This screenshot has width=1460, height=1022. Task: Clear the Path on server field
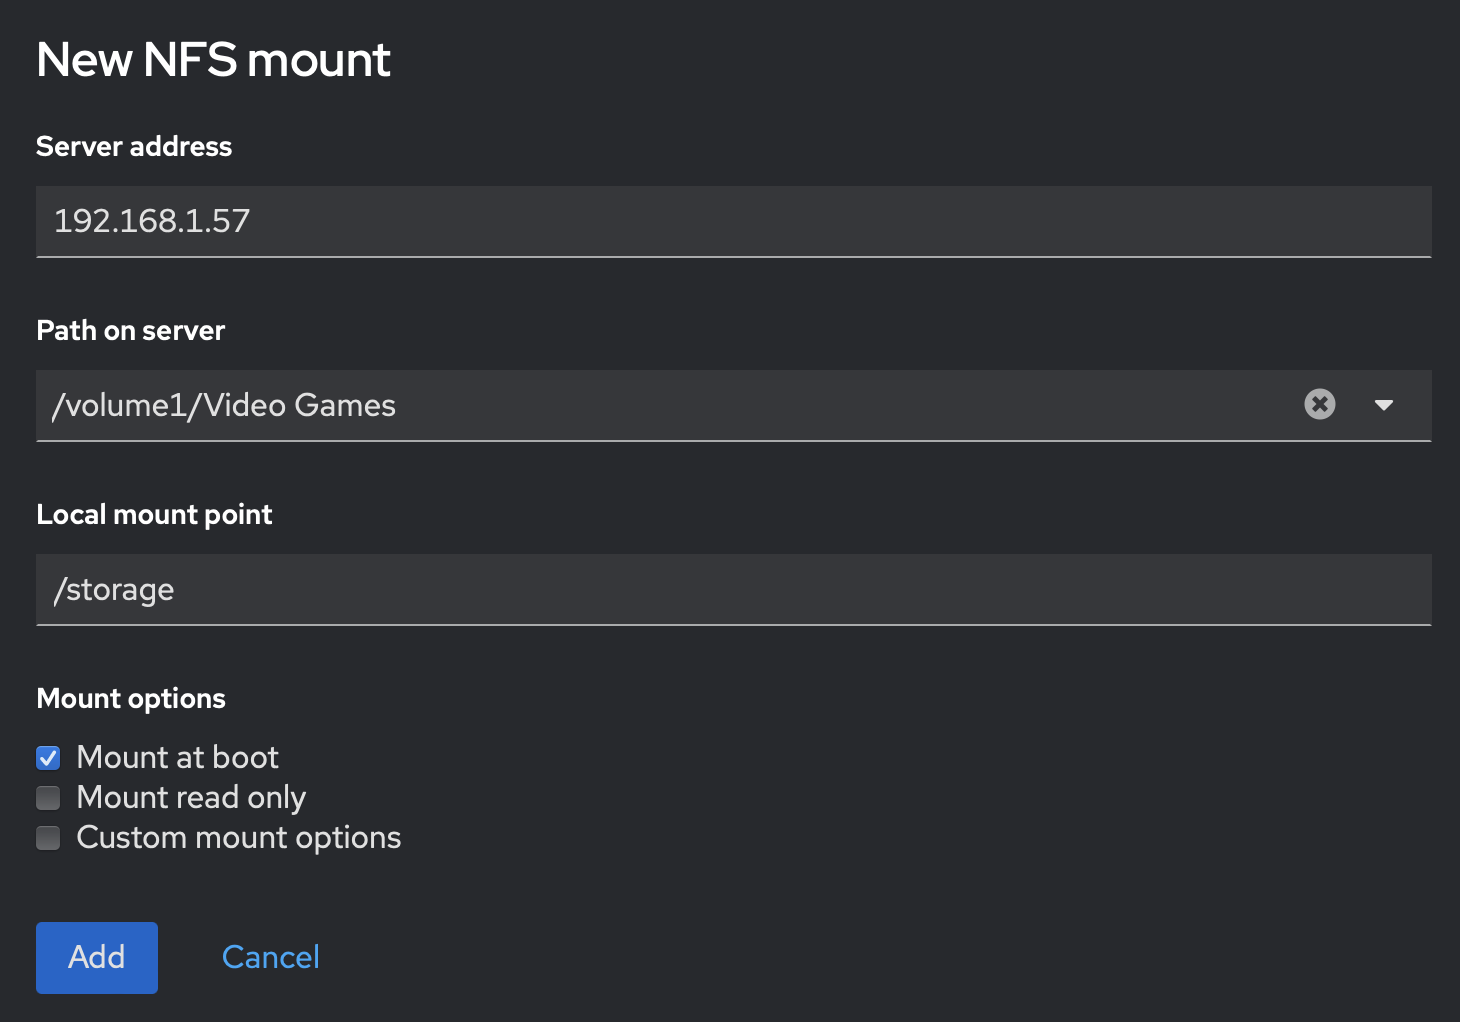click(x=1319, y=404)
